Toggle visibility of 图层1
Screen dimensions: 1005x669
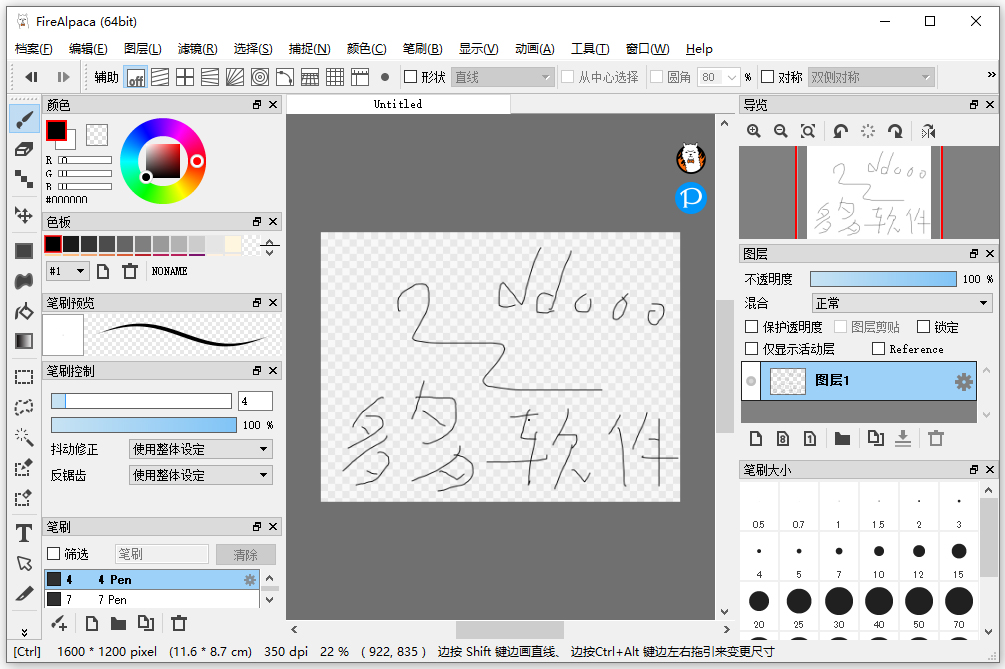(749, 380)
